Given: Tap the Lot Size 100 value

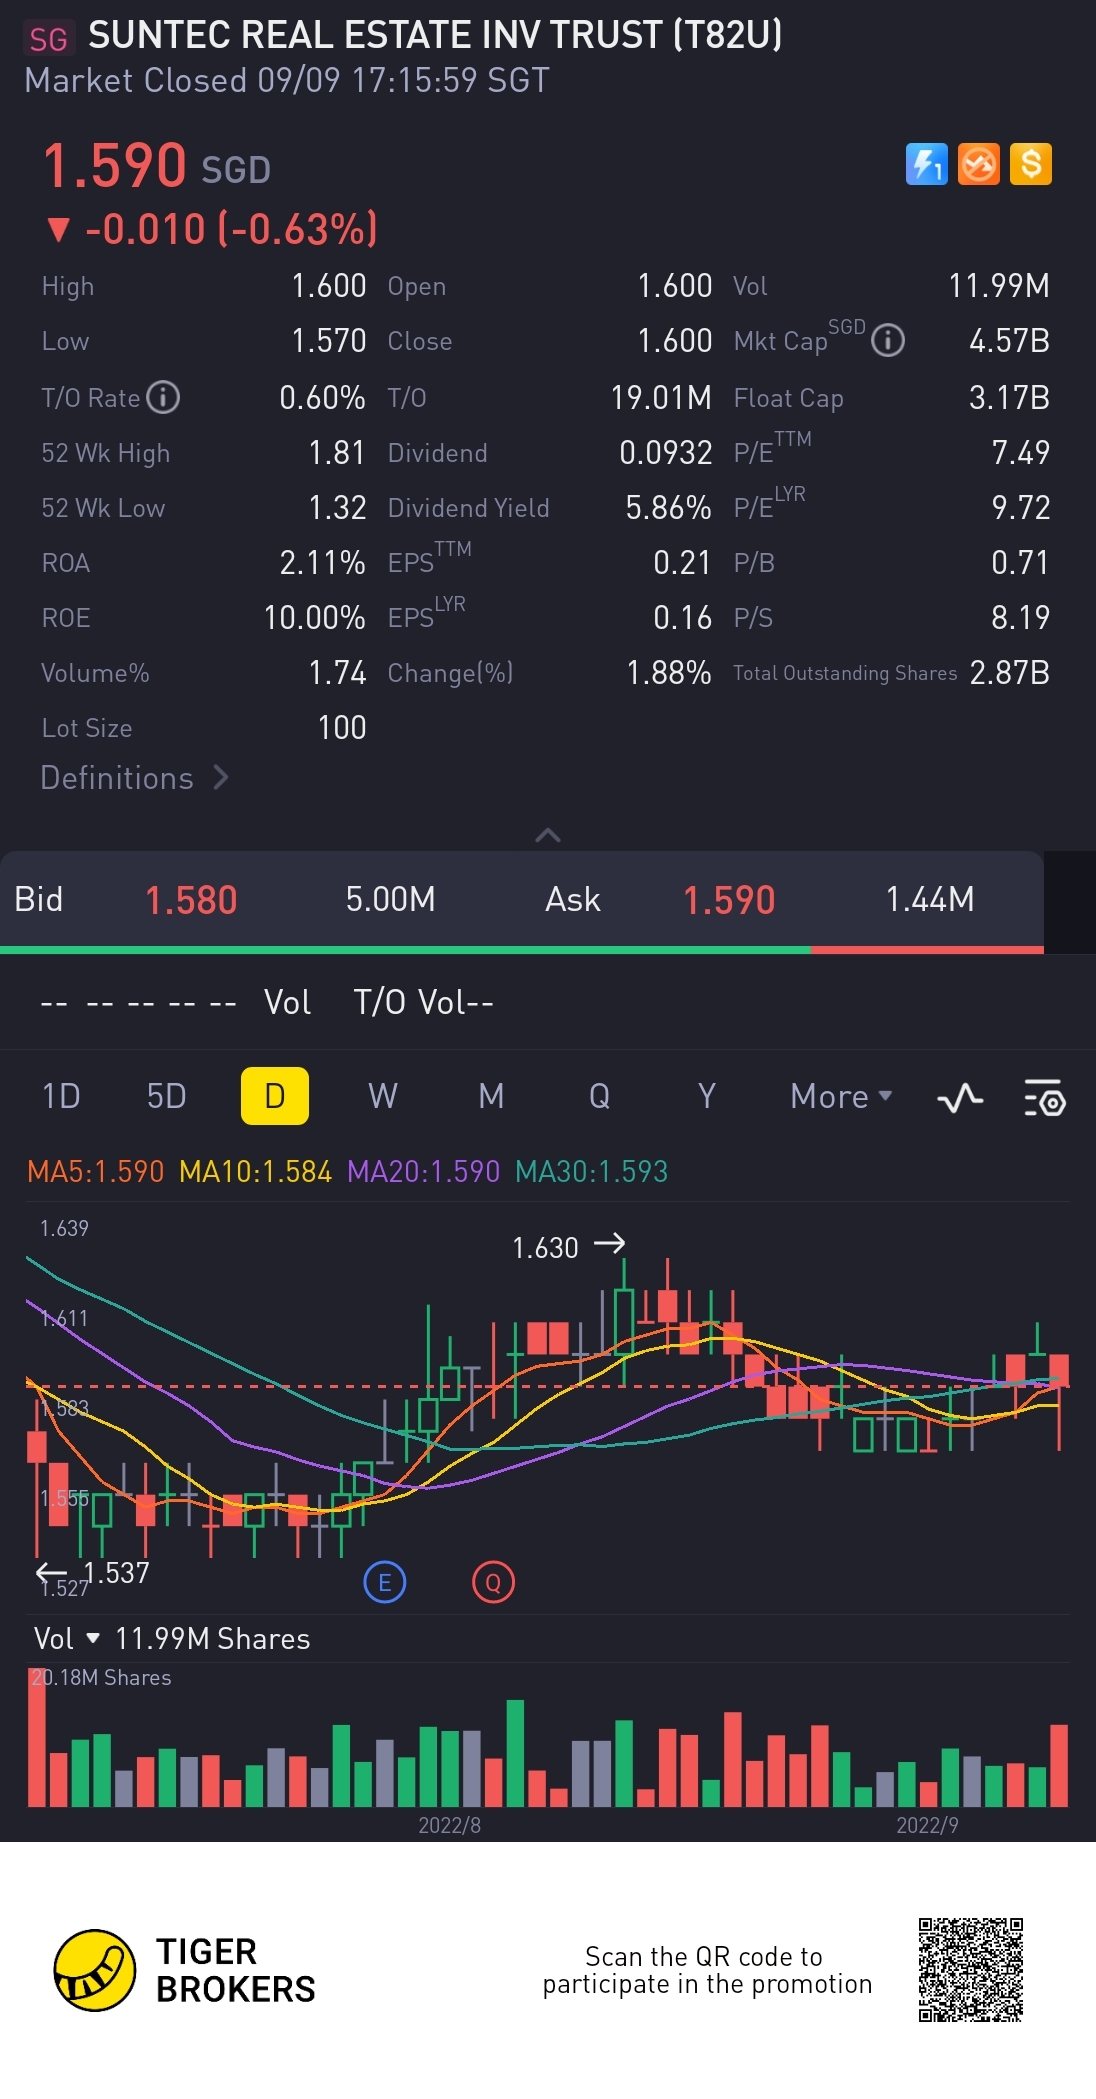Looking at the screenshot, I should (342, 728).
